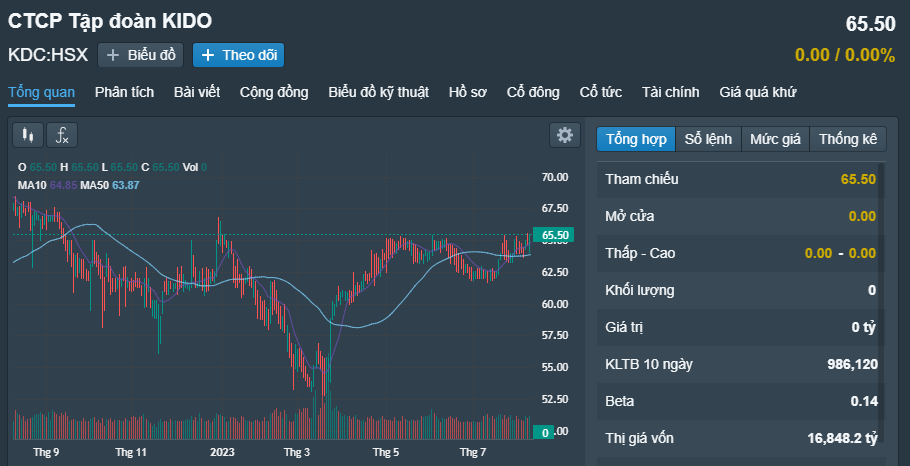Click the 52.50 price axis label
This screenshot has width=910, height=466.
(555, 399)
